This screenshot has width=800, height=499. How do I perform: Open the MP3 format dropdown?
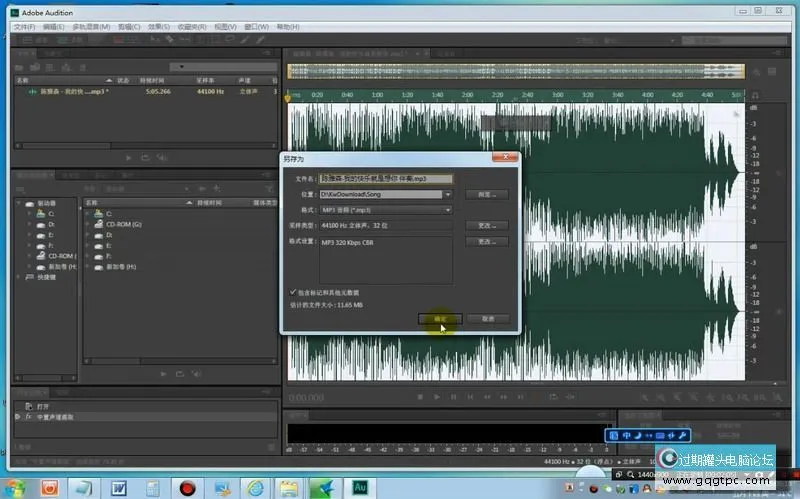(x=448, y=210)
